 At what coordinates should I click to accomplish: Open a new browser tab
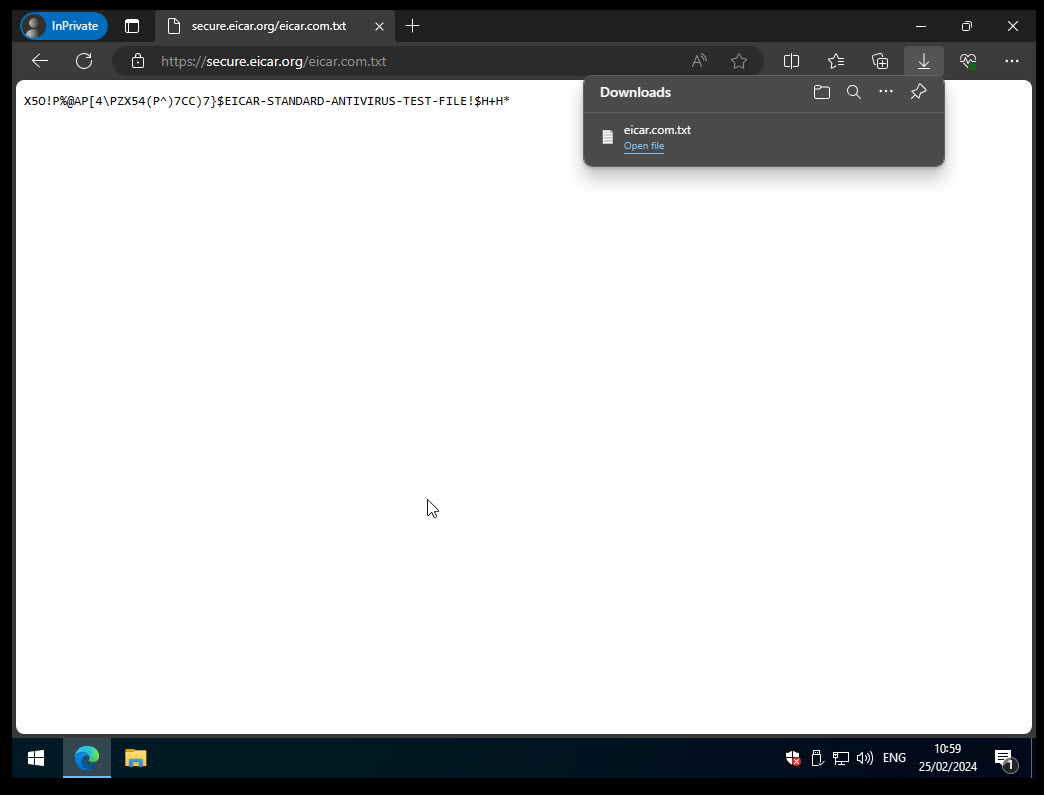point(412,26)
